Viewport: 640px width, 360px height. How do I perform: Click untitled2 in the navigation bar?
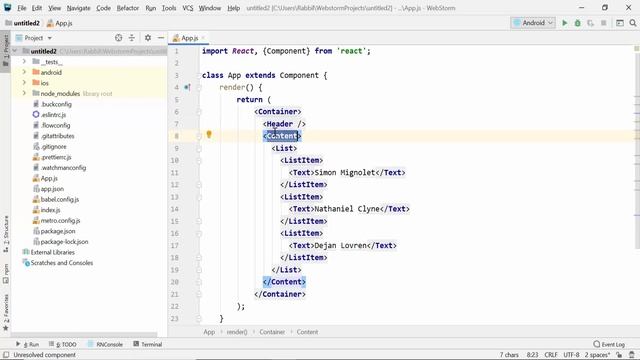click(22, 23)
